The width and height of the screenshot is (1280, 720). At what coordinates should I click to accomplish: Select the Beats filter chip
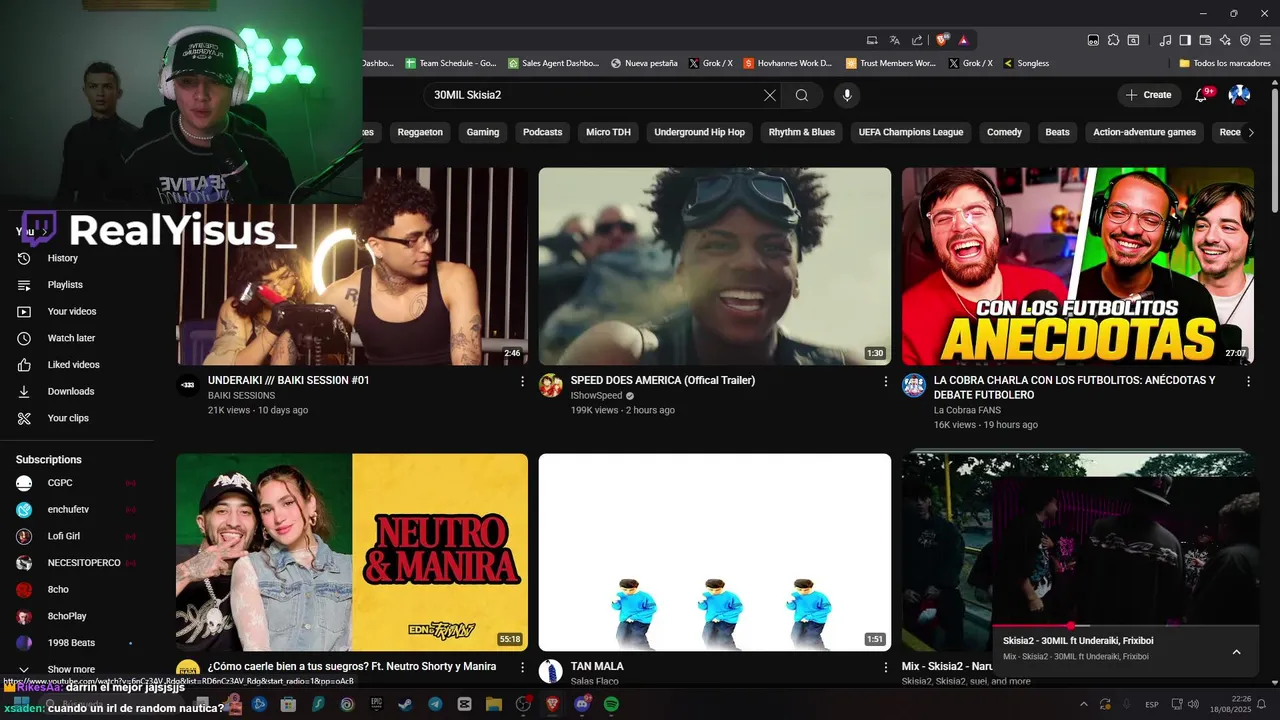[1057, 132]
